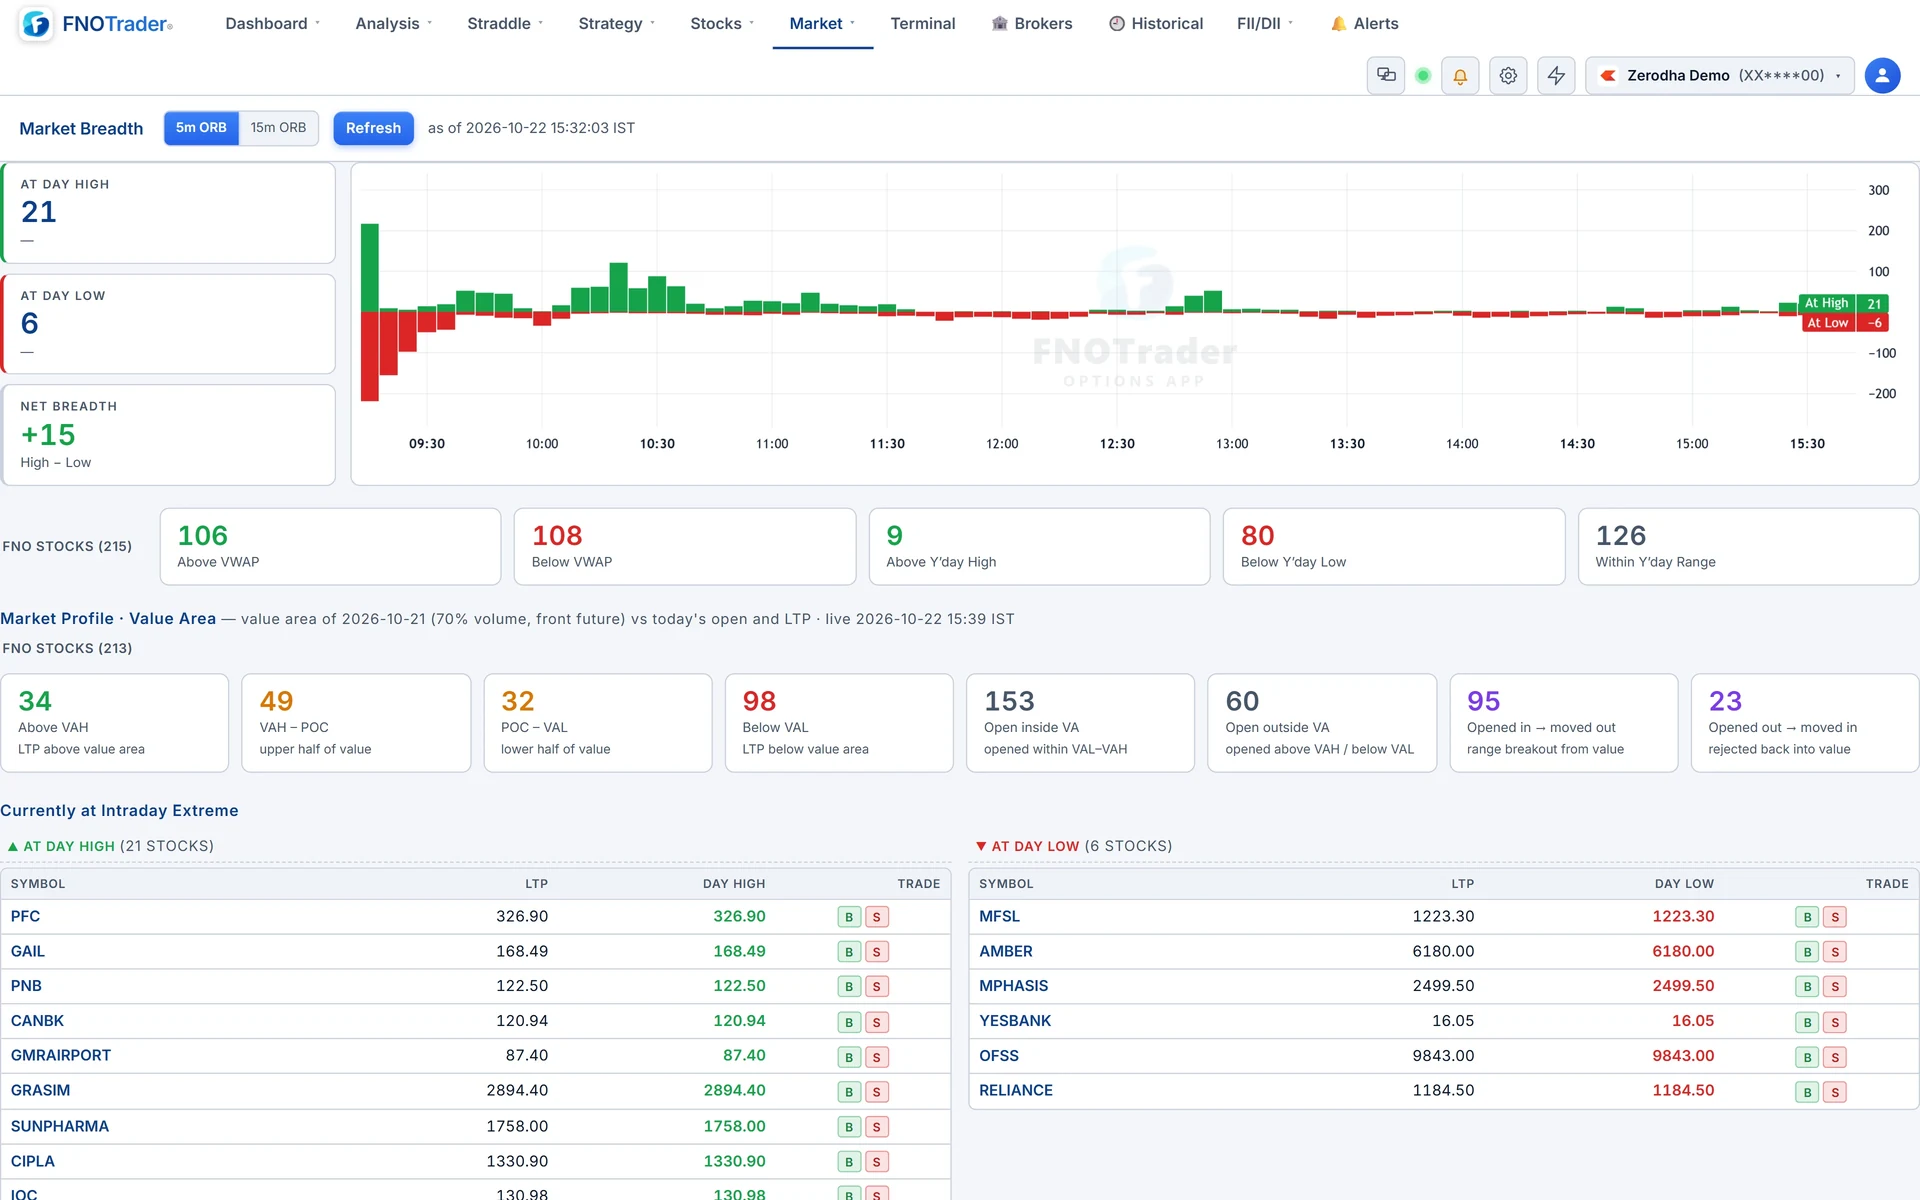This screenshot has width=1920, height=1200.
Task: Expand the FII/DII dropdown menu
Action: pos(1265,24)
